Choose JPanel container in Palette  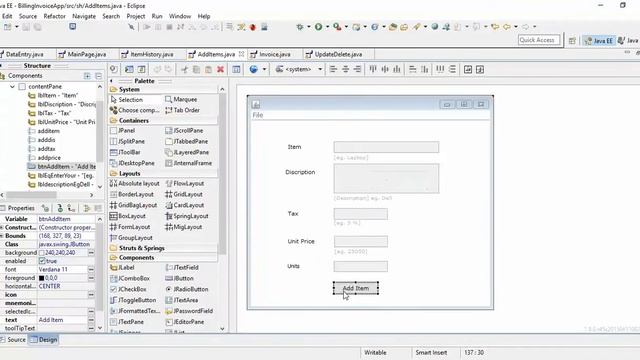point(122,131)
